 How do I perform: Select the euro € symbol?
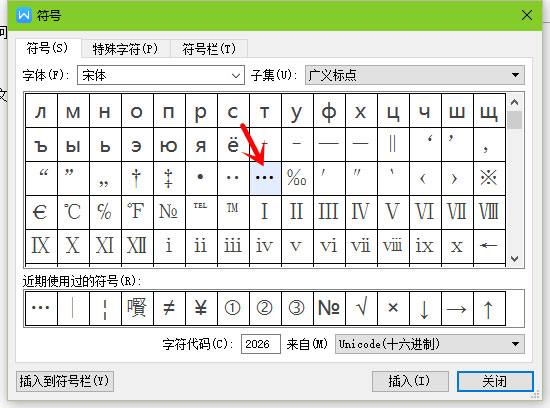click(41, 212)
